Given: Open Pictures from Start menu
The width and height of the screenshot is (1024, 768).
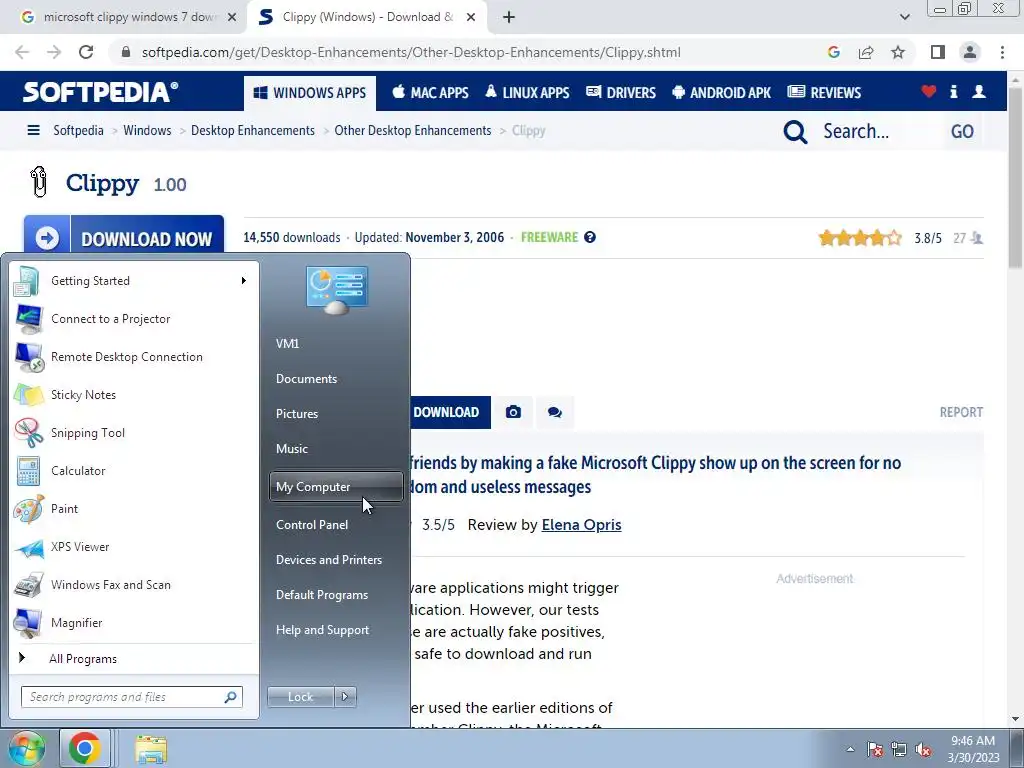Looking at the screenshot, I should 296,413.
